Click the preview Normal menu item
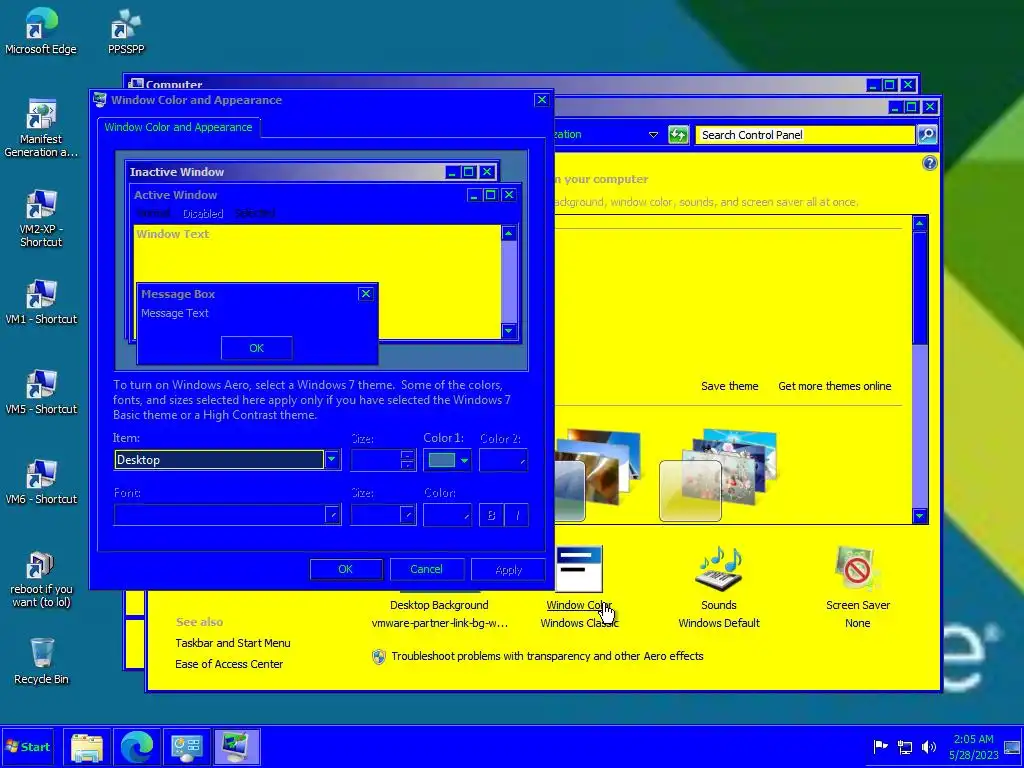Screen dimensions: 1024x768 pyautogui.click(x=153, y=214)
